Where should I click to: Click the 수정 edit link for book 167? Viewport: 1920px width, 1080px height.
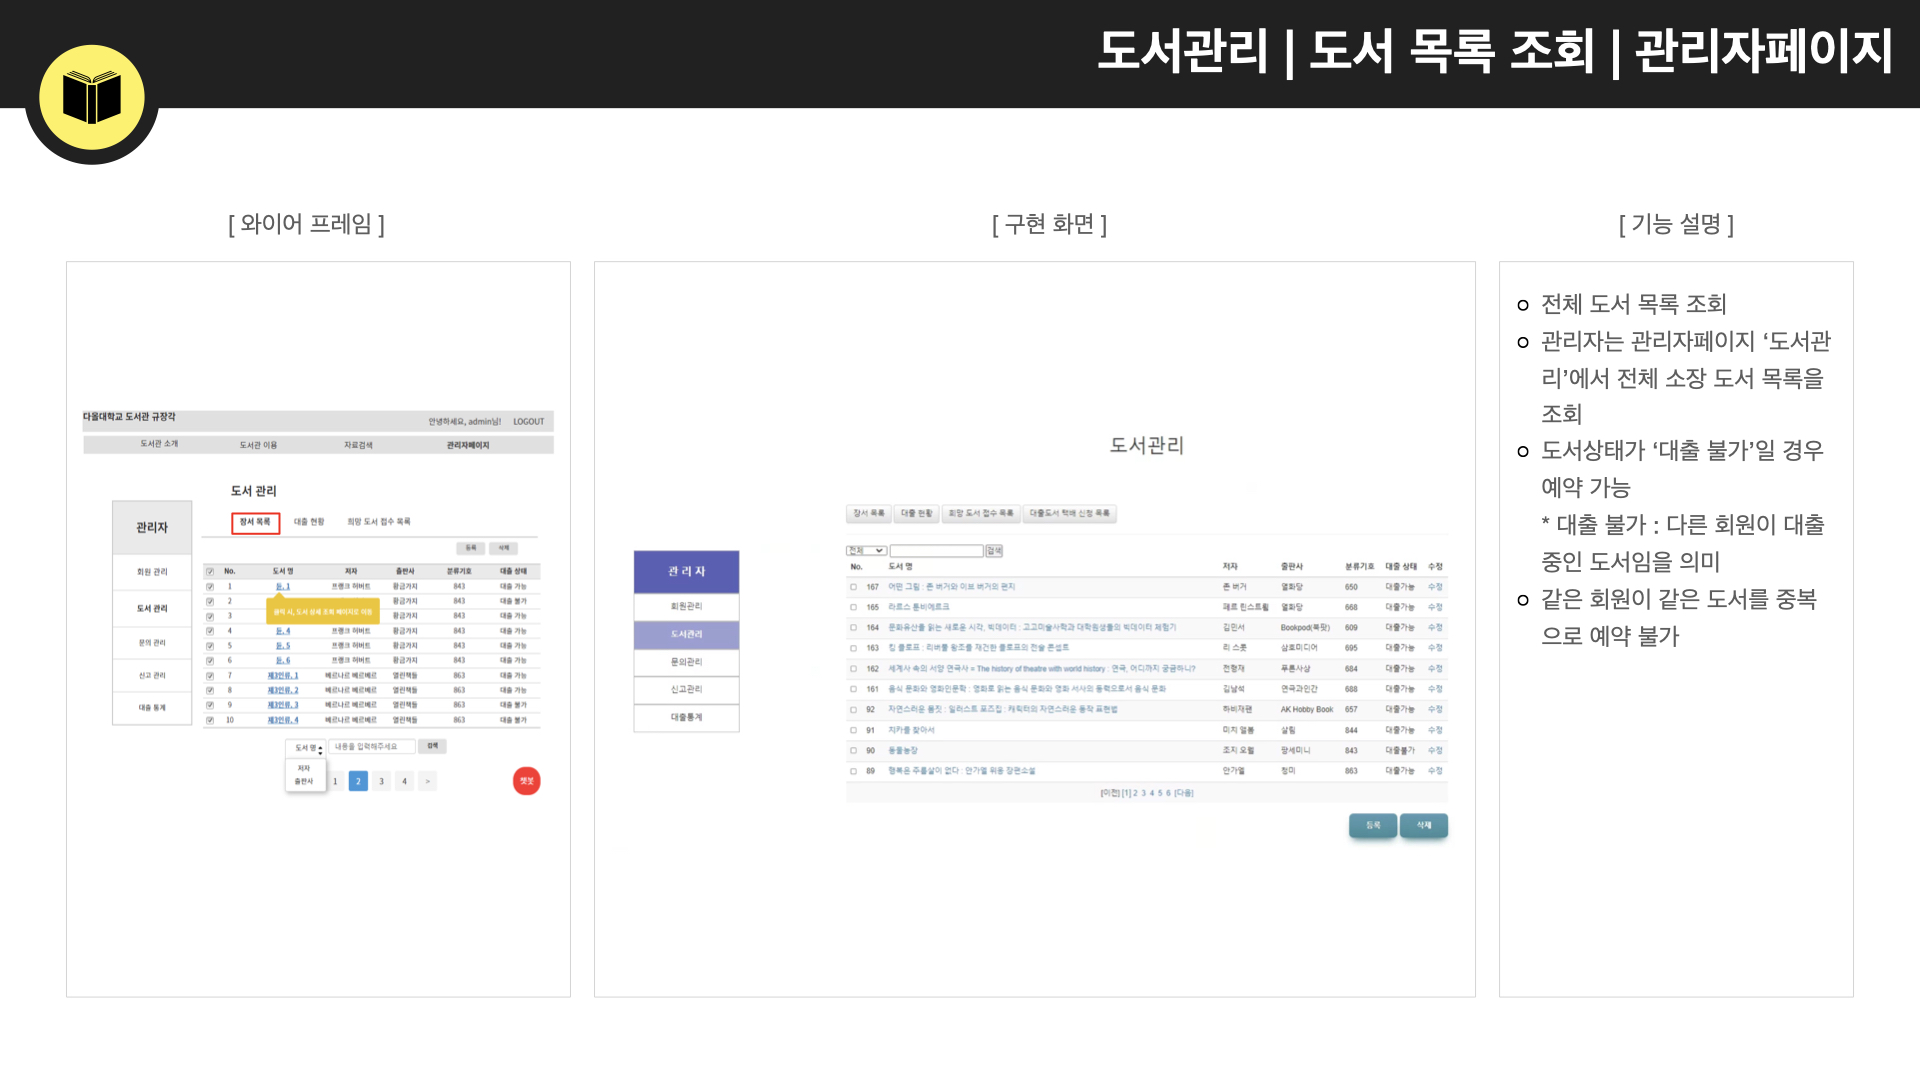point(1435,587)
